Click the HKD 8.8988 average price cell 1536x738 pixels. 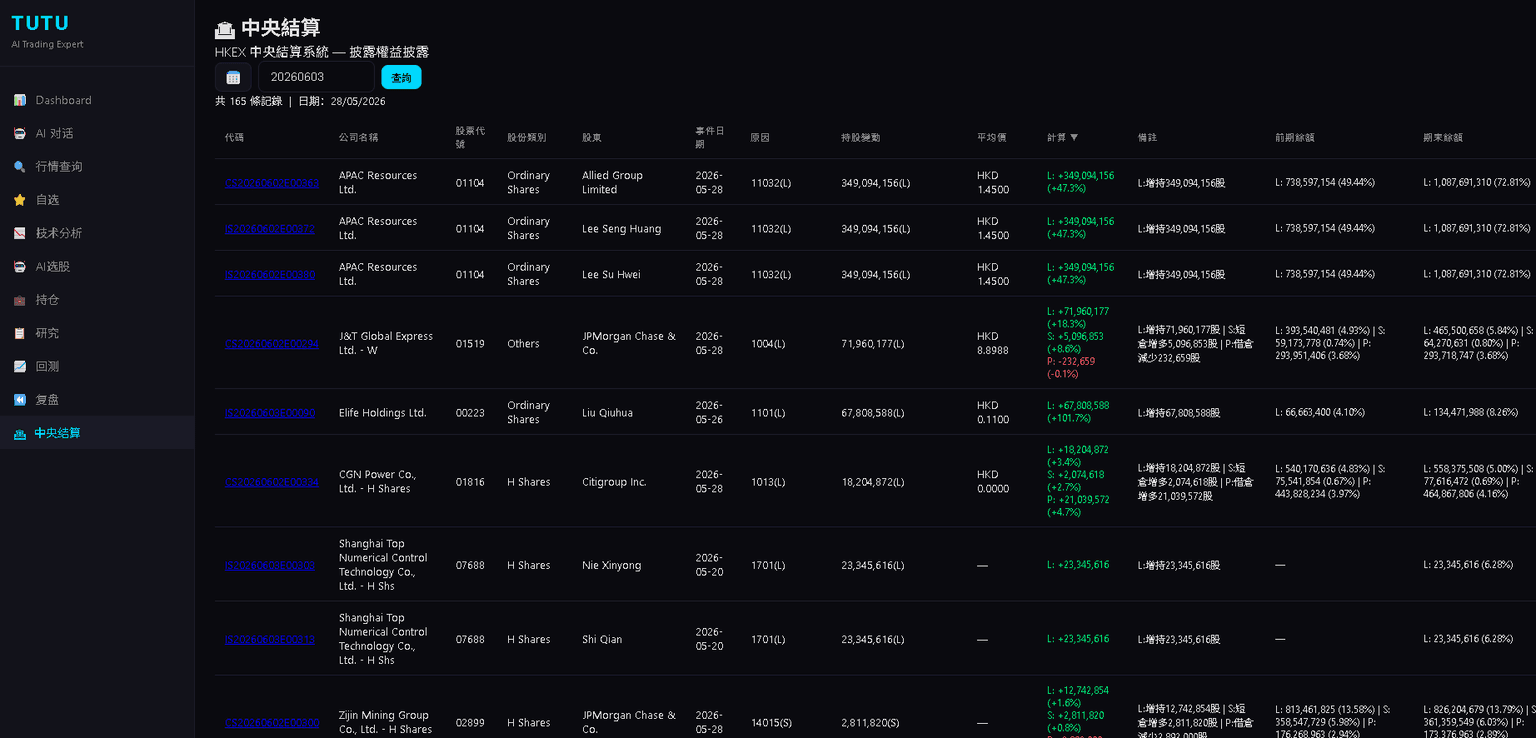click(x=993, y=343)
